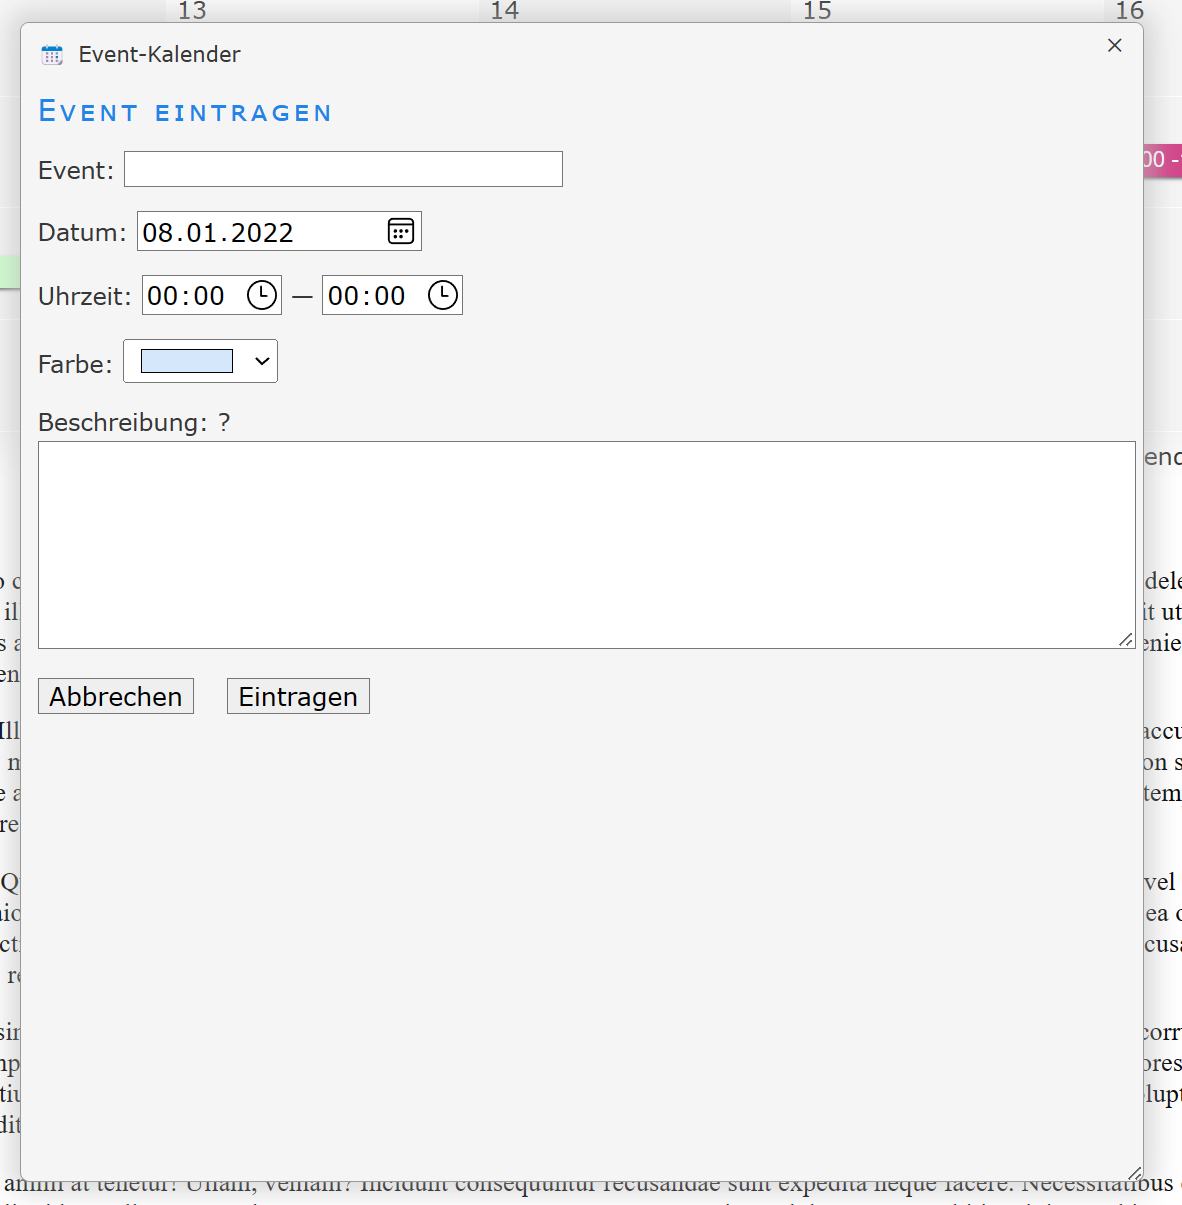Select the year 2022 in the Datum field
The image size is (1182, 1205).
point(262,233)
